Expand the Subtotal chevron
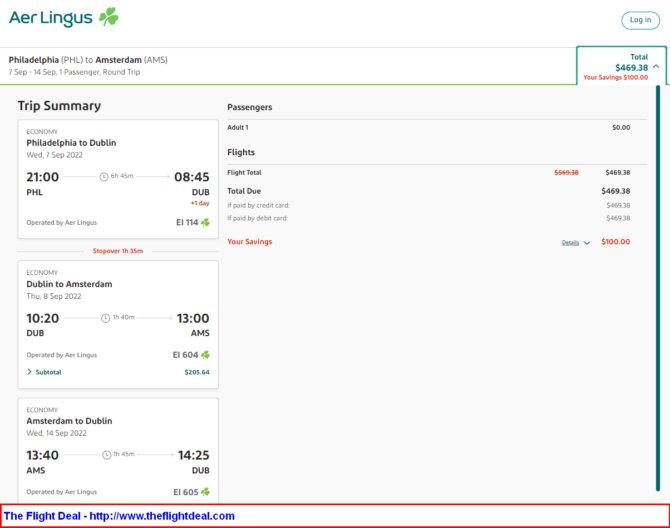670x528 pixels. point(29,372)
